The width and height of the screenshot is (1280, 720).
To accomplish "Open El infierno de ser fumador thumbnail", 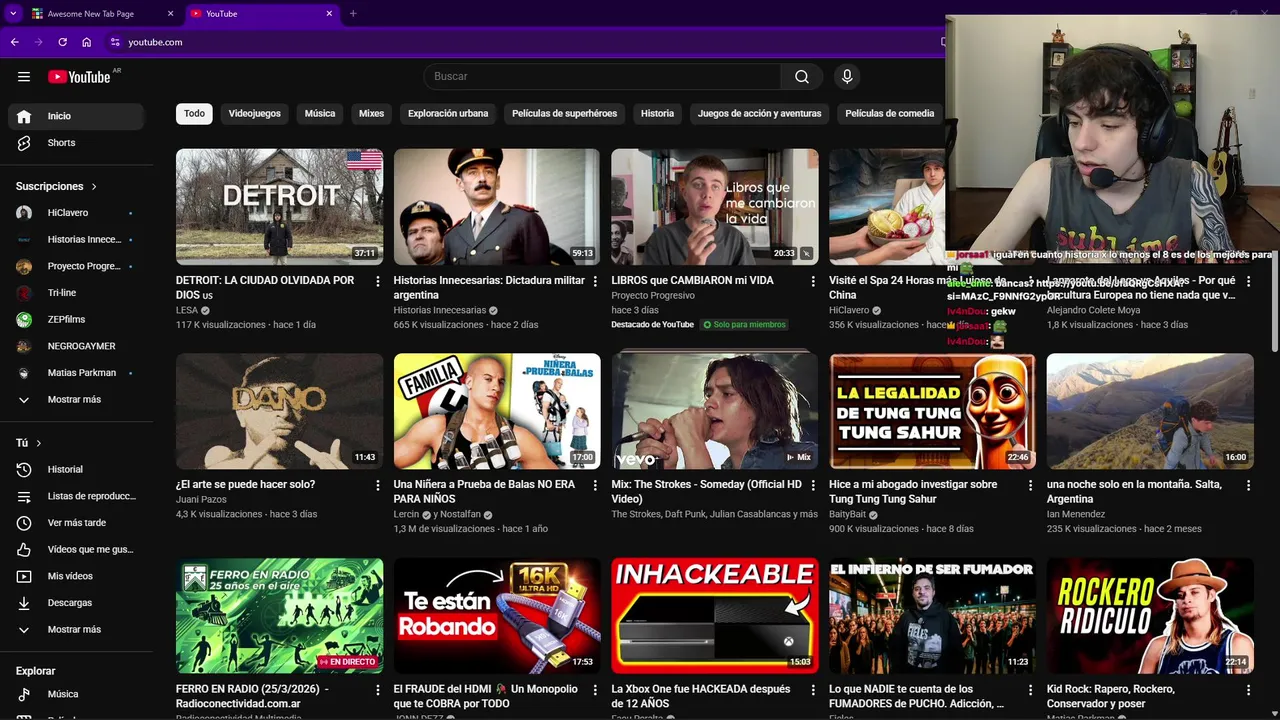I will click(932, 616).
